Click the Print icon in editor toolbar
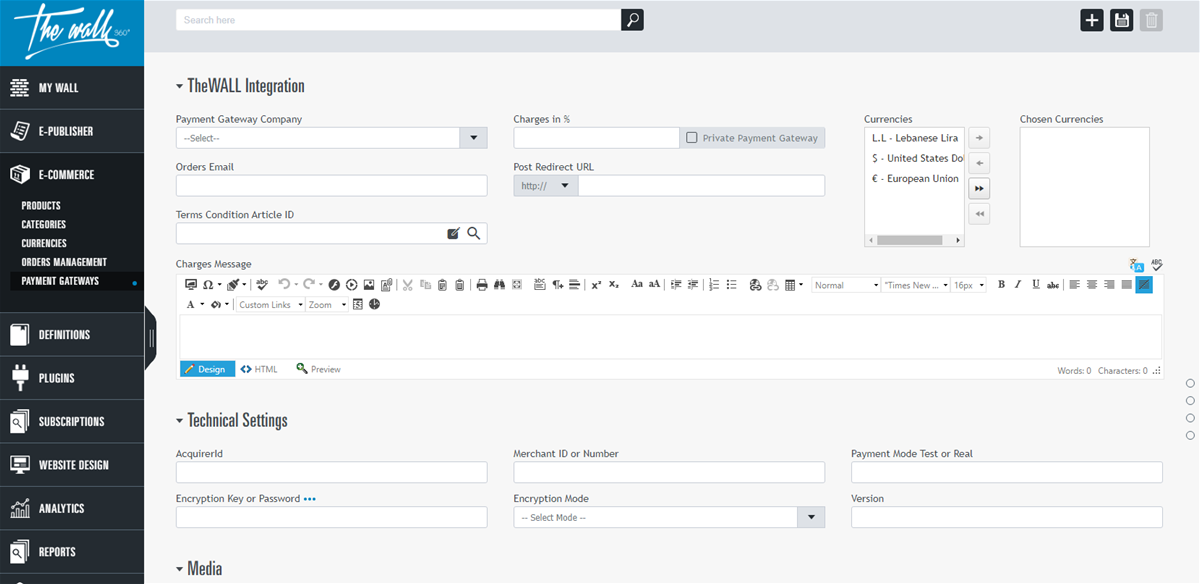The height and width of the screenshot is (584, 1200). click(x=482, y=285)
